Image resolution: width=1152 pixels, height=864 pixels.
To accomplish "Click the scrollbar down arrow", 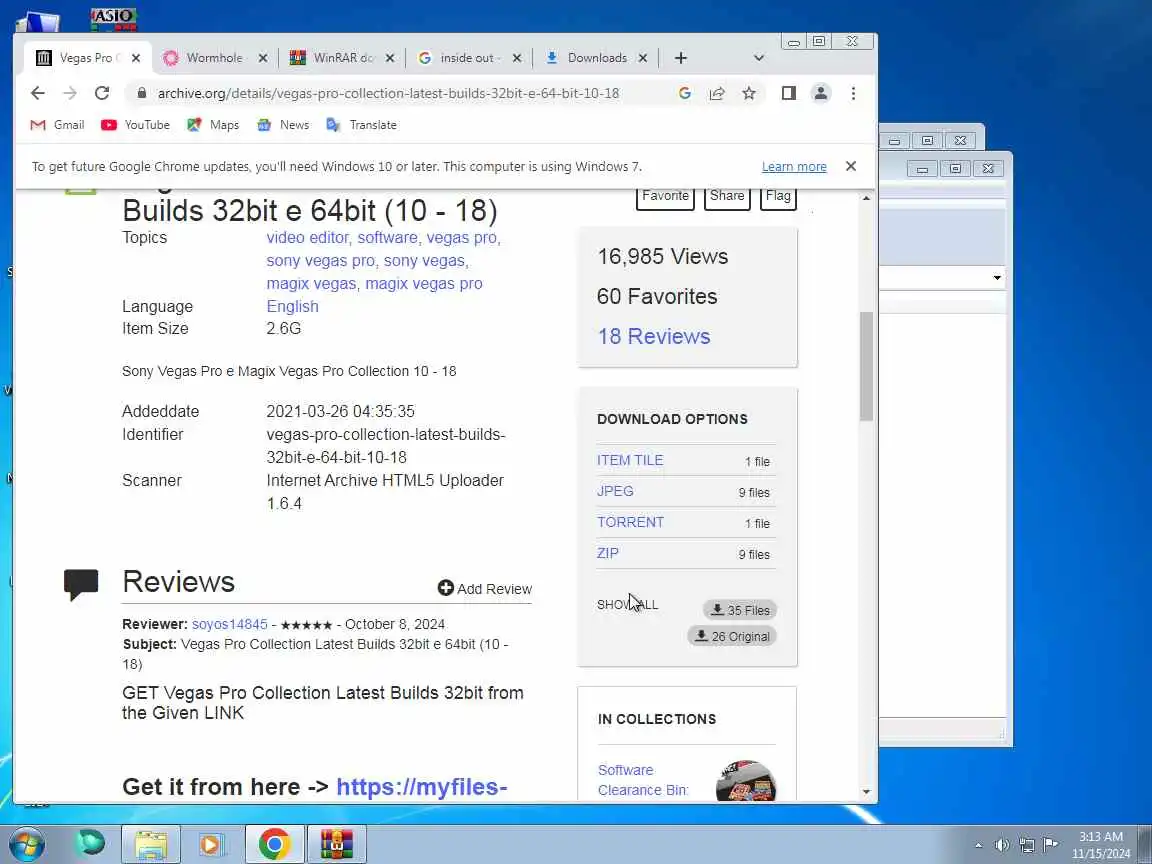I will (x=866, y=791).
